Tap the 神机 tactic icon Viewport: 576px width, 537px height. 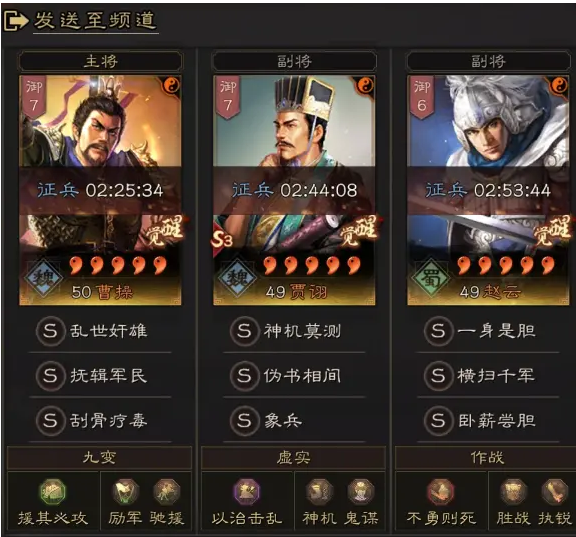click(x=319, y=492)
